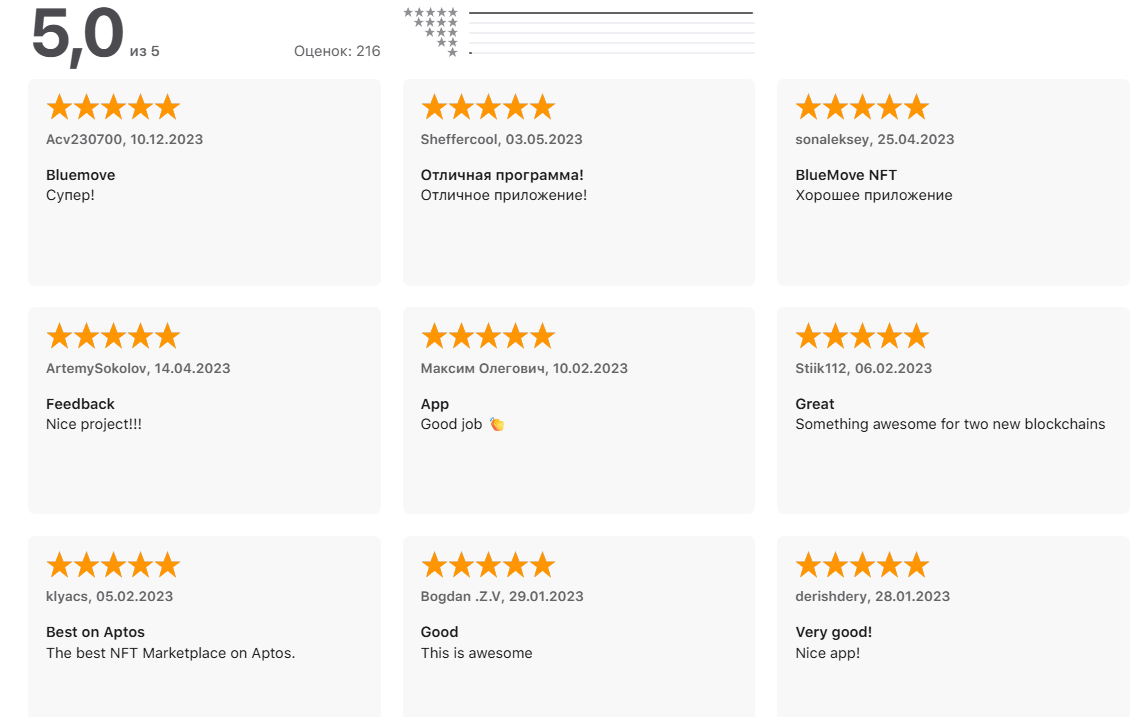This screenshot has width=1144, height=717.
Task: Click the star rating of sonaleksey's review
Action: pos(862,107)
